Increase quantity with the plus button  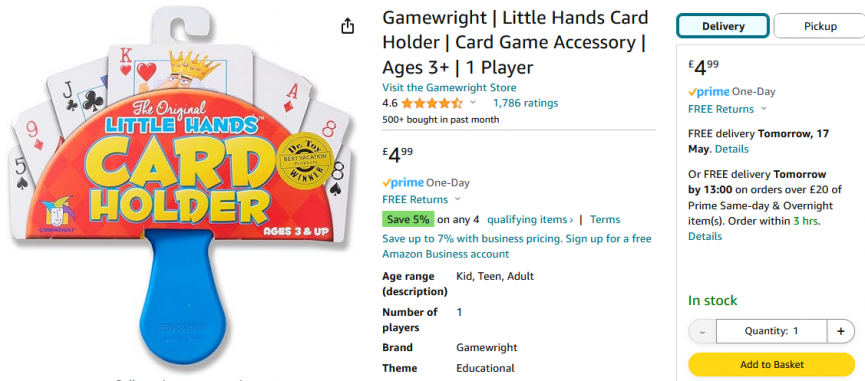[x=841, y=331]
